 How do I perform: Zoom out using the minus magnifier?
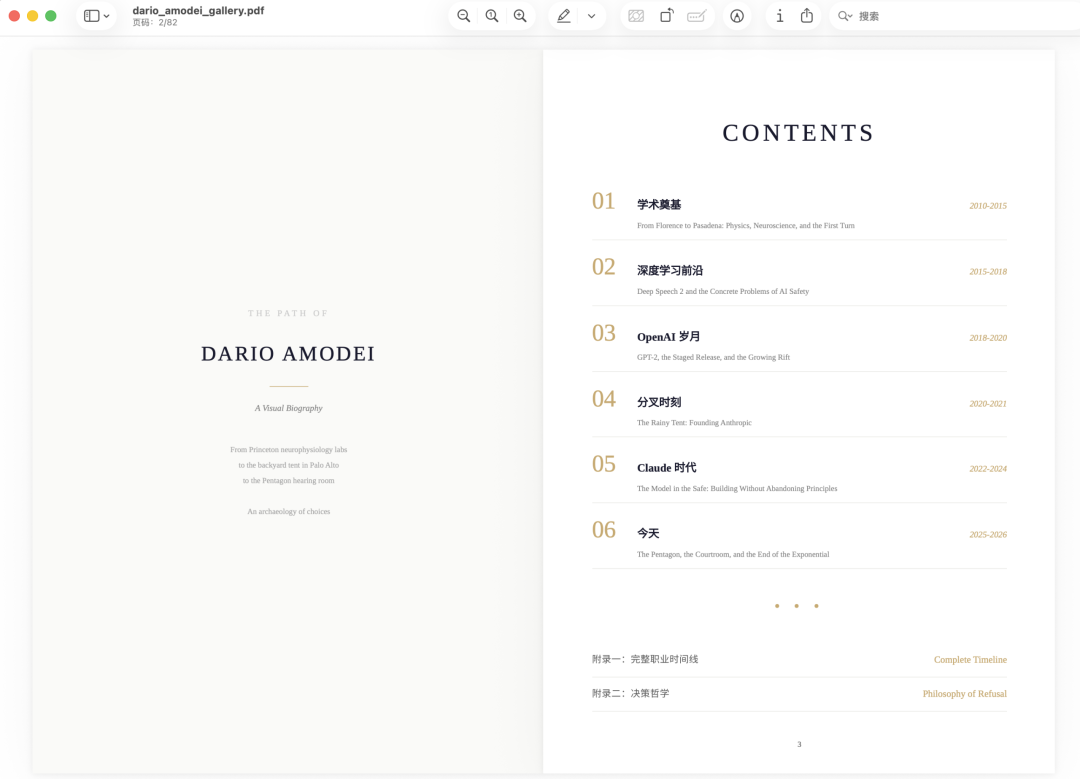(x=464, y=16)
